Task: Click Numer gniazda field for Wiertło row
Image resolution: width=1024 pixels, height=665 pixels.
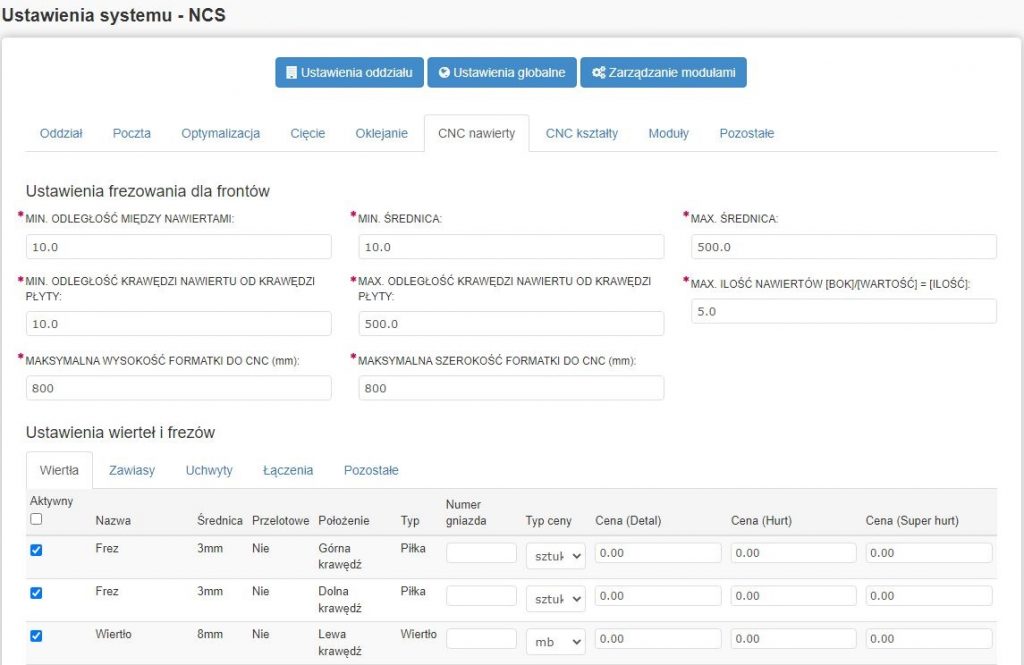Action: [x=481, y=639]
